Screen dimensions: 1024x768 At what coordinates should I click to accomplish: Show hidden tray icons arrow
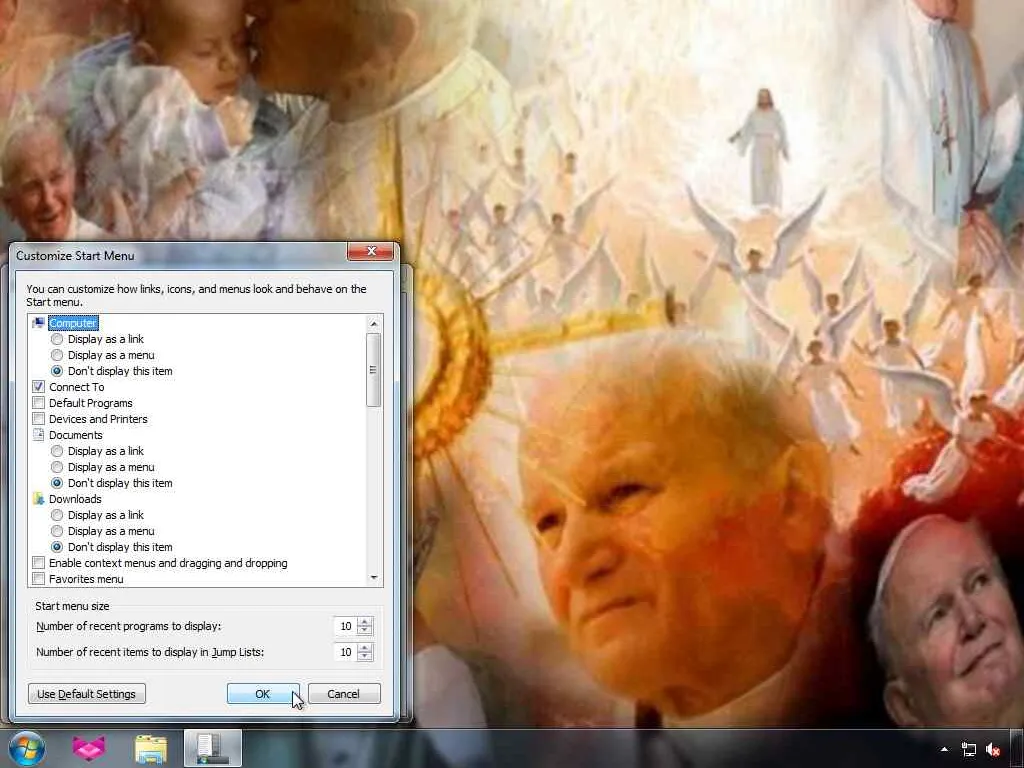(x=944, y=750)
